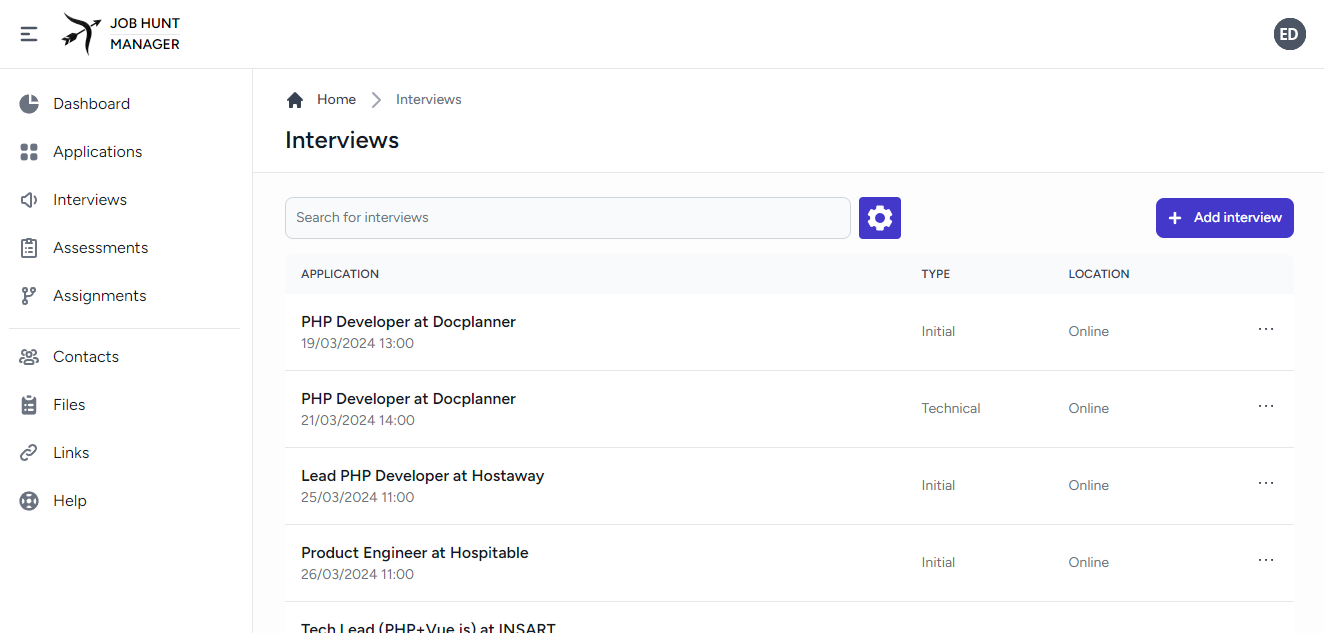The image size is (1324, 633).
Task: Click the Interviews breadcrumb item
Action: point(429,100)
